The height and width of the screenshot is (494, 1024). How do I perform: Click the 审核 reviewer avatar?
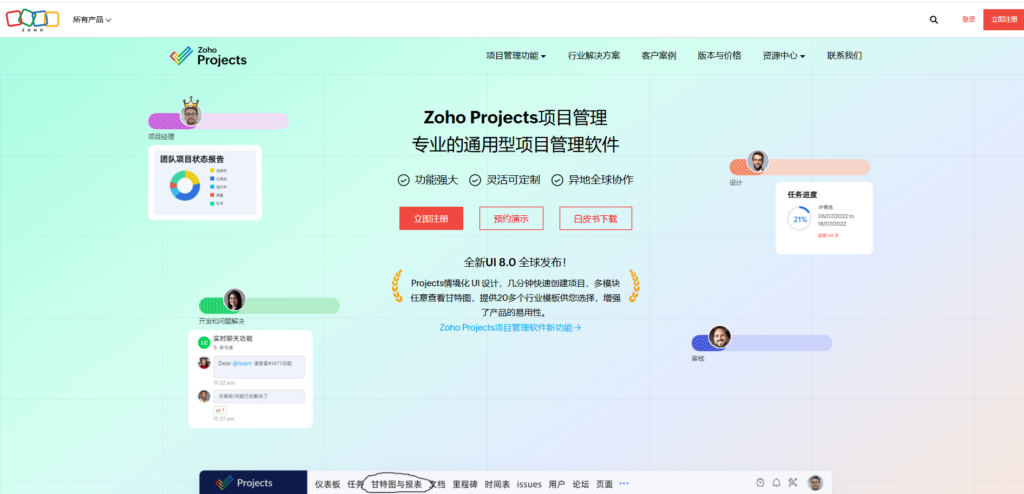[x=719, y=337]
